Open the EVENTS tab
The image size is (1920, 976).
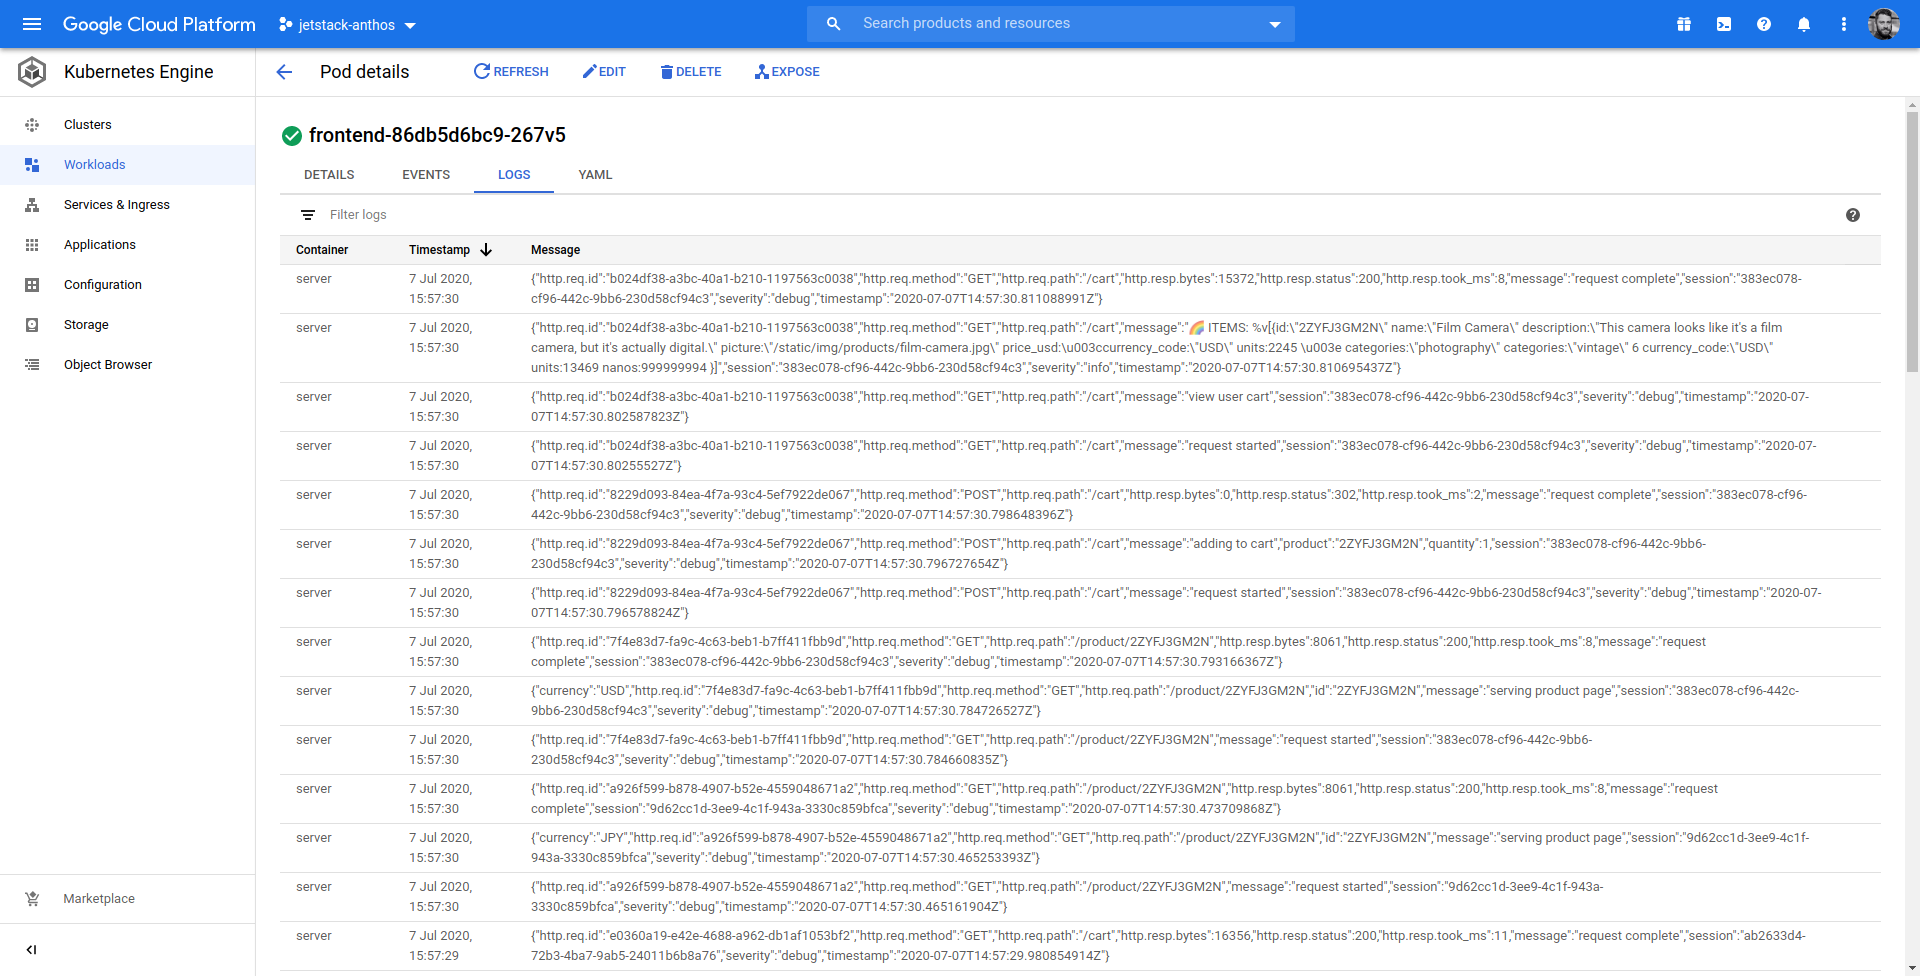click(x=425, y=174)
